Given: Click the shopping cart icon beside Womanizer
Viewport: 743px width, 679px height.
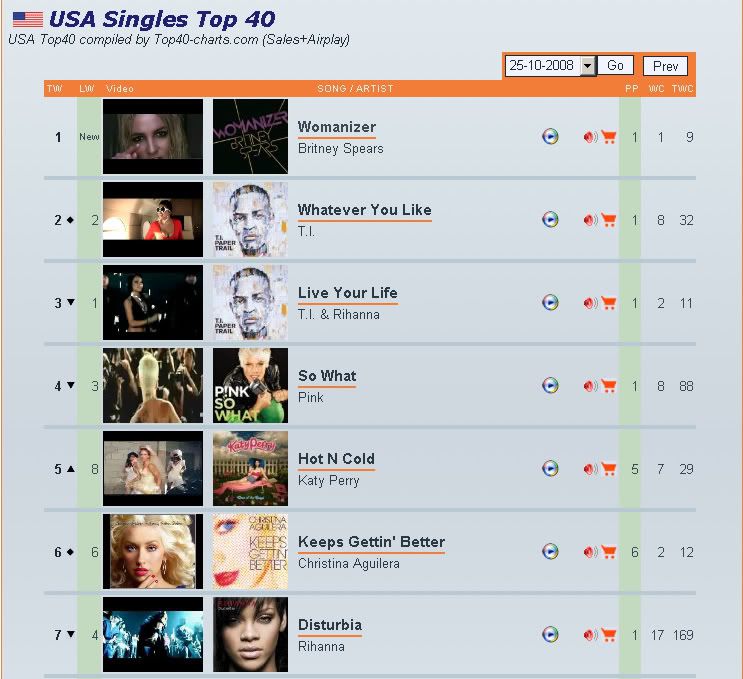Looking at the screenshot, I should click(x=608, y=137).
